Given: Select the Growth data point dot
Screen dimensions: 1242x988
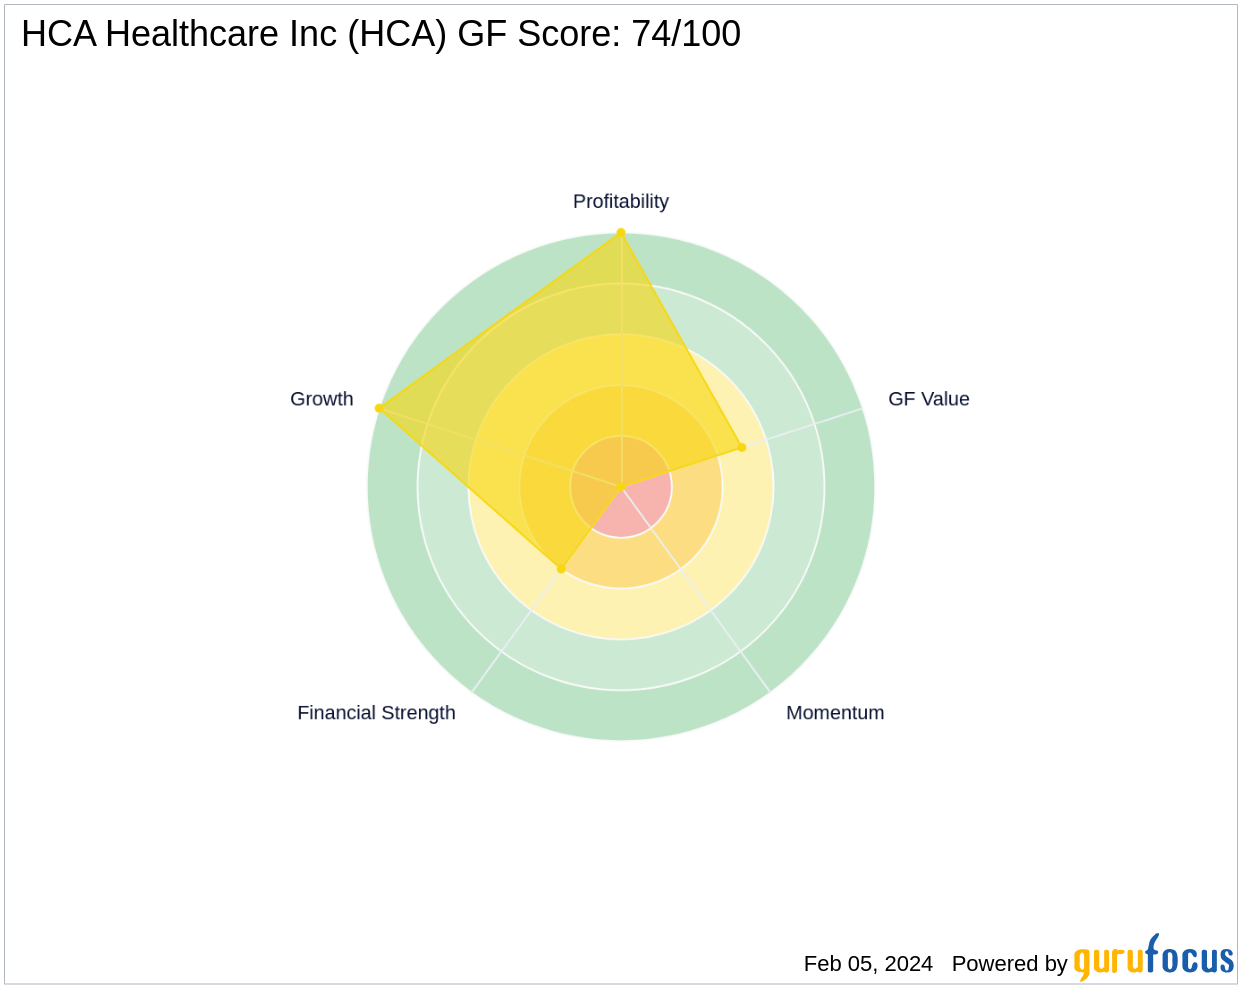Looking at the screenshot, I should click(x=379, y=408).
